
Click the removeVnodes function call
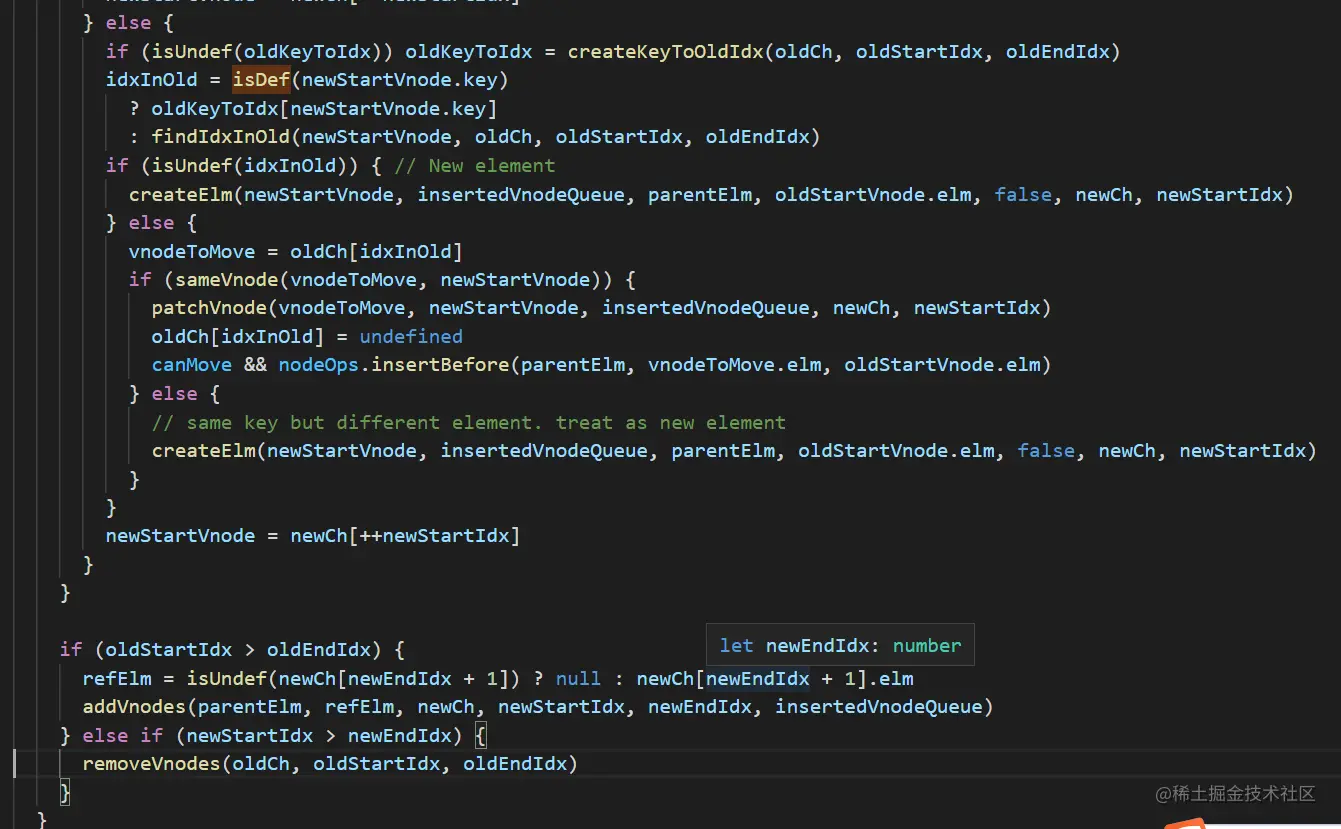[x=152, y=764]
